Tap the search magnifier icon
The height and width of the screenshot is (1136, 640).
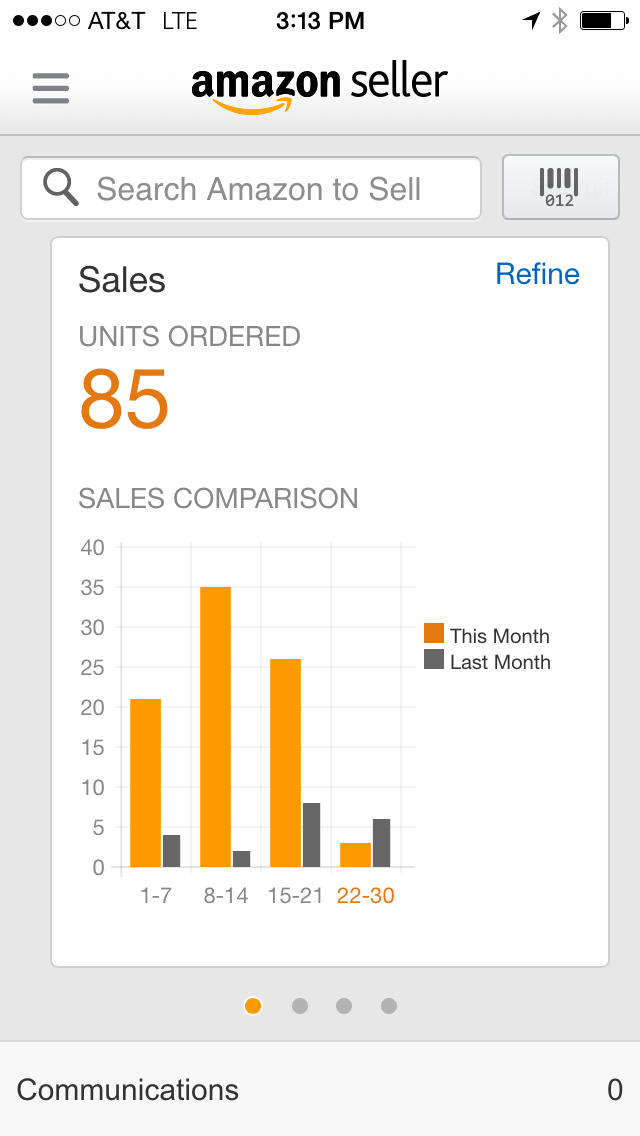pyautogui.click(x=60, y=187)
